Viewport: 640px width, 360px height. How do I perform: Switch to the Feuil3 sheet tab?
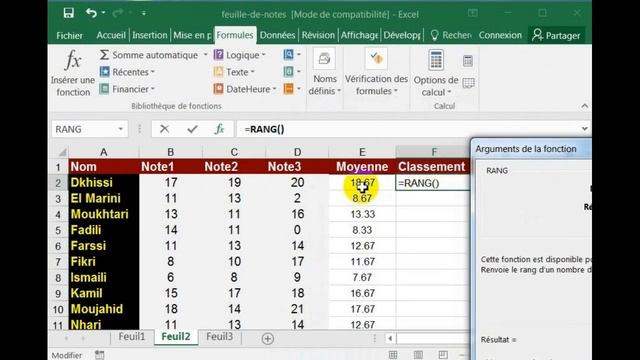(220, 337)
